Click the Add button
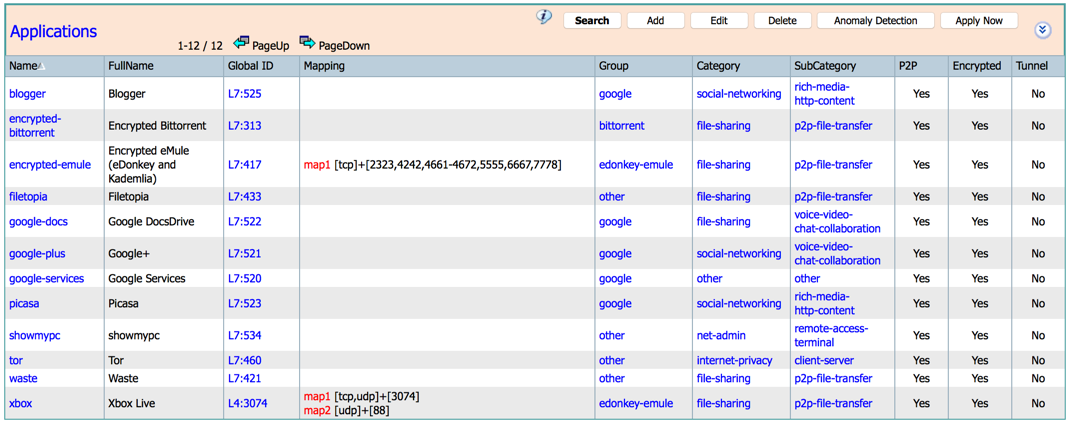This screenshot has height=424, width=1069. pyautogui.click(x=655, y=20)
